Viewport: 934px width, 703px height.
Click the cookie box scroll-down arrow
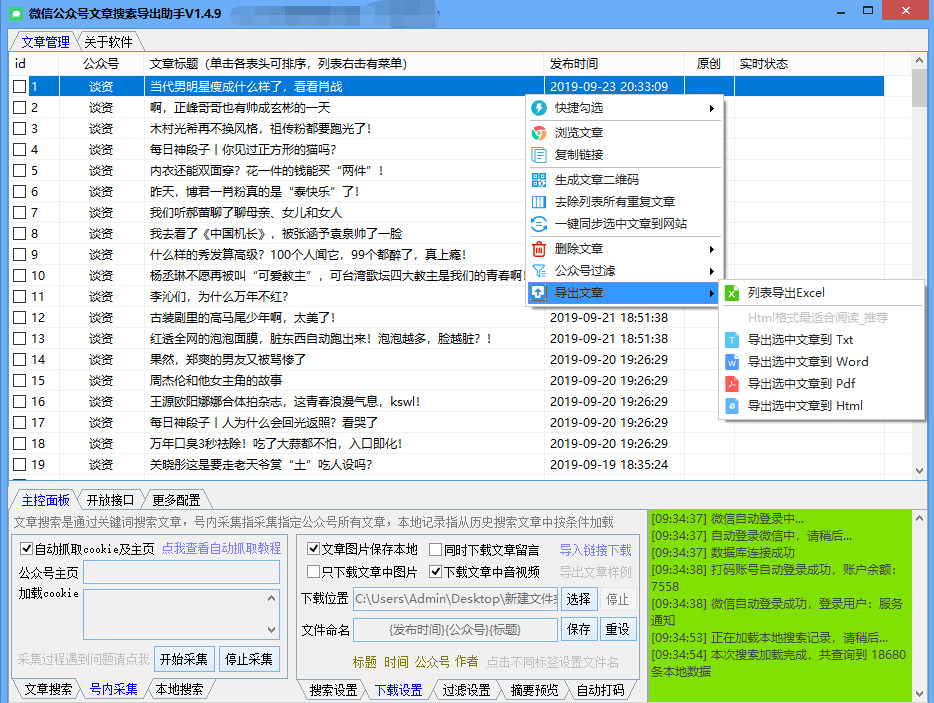(x=272, y=630)
